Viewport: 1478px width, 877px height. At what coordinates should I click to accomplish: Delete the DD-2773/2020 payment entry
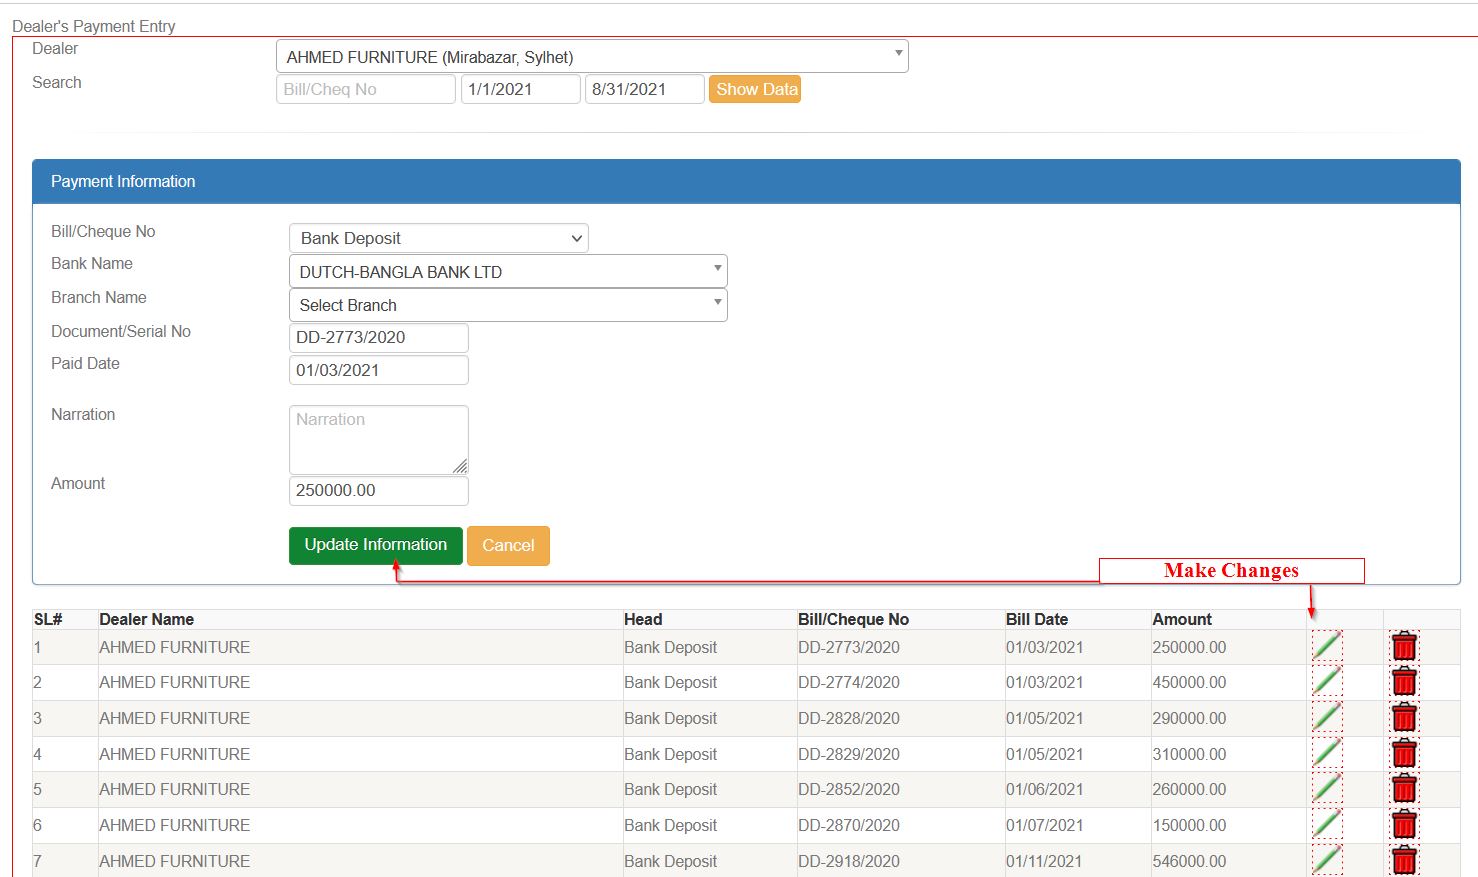(x=1404, y=646)
